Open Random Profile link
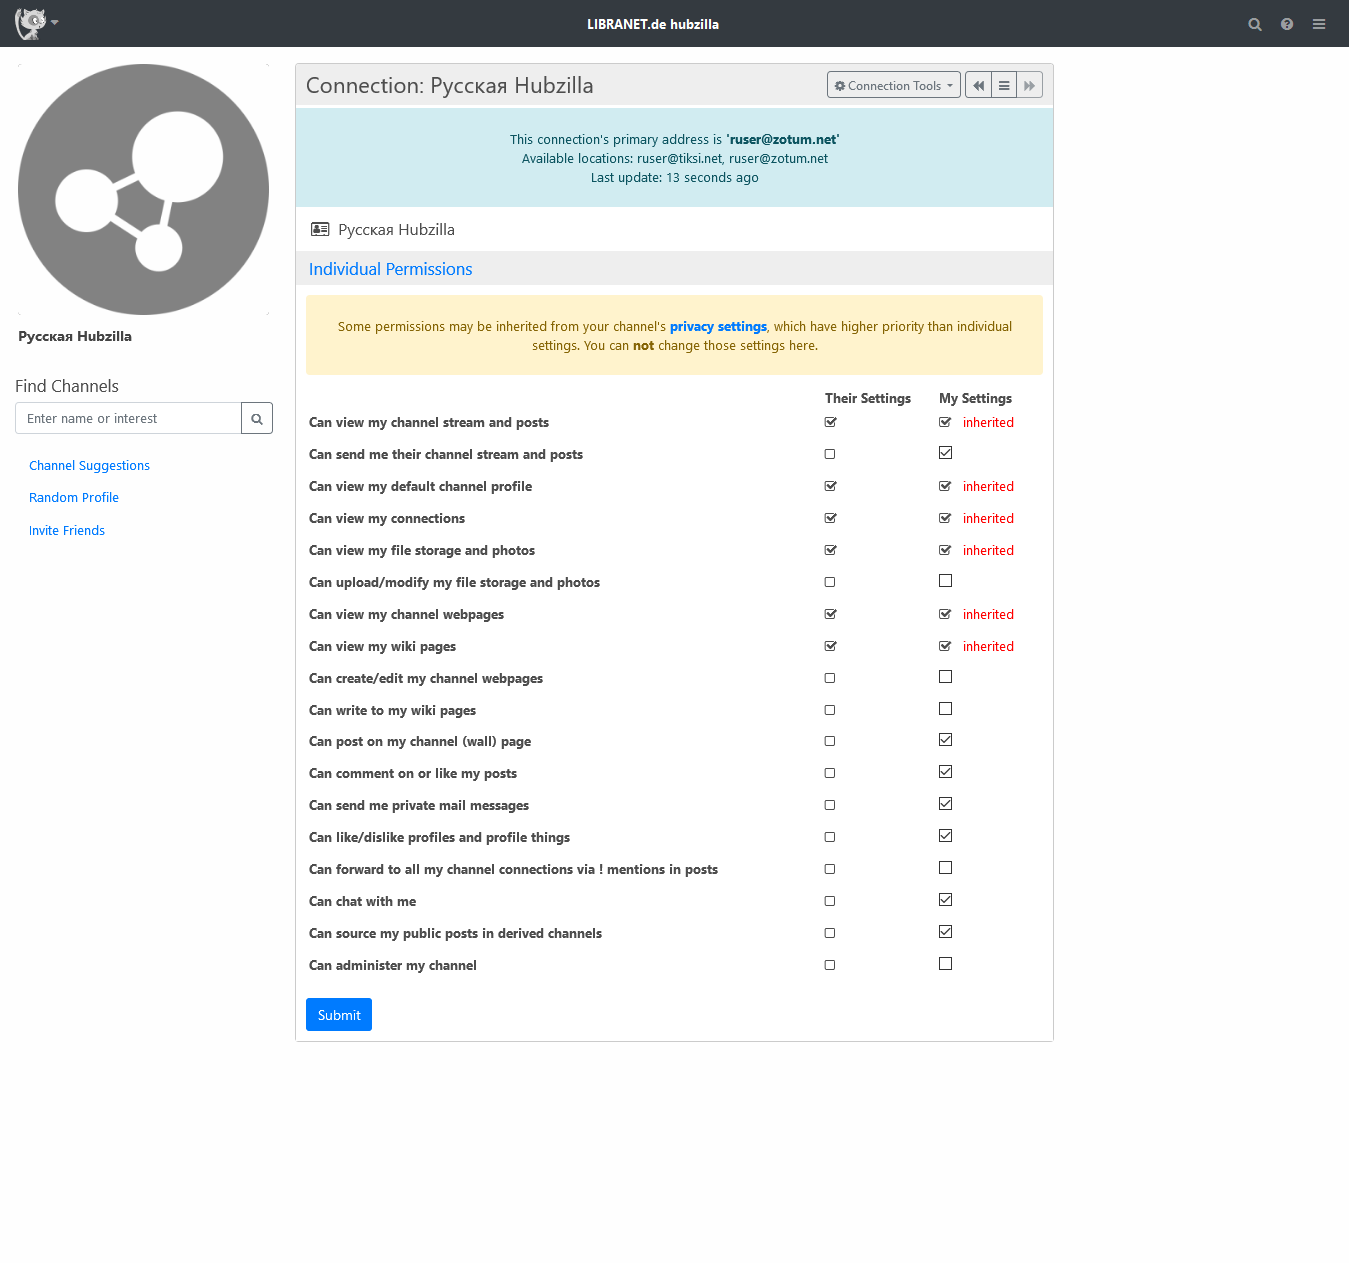This screenshot has width=1349, height=1263. [x=74, y=497]
